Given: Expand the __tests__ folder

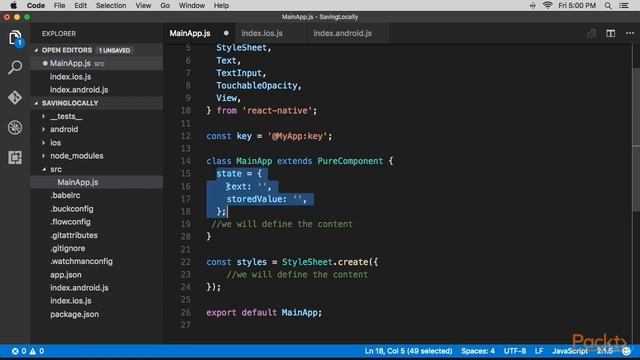Looking at the screenshot, I should [44, 117].
